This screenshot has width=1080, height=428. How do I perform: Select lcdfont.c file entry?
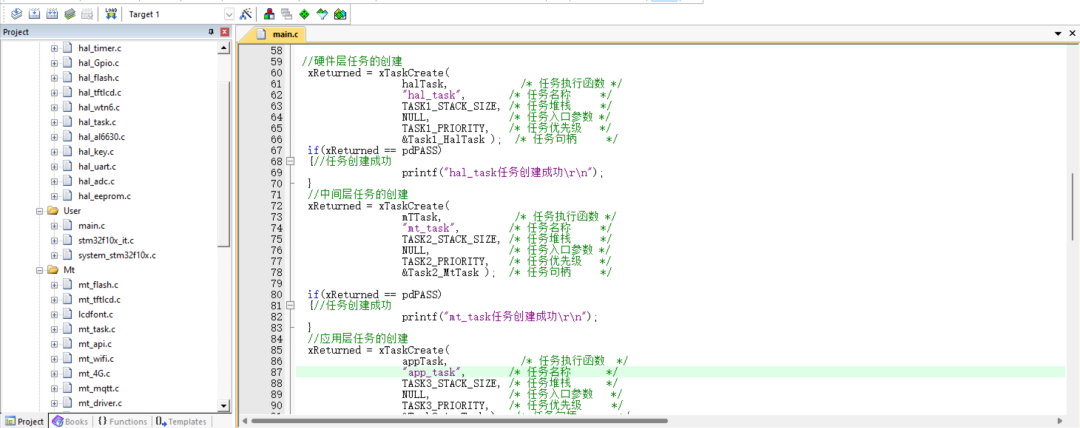coord(95,314)
